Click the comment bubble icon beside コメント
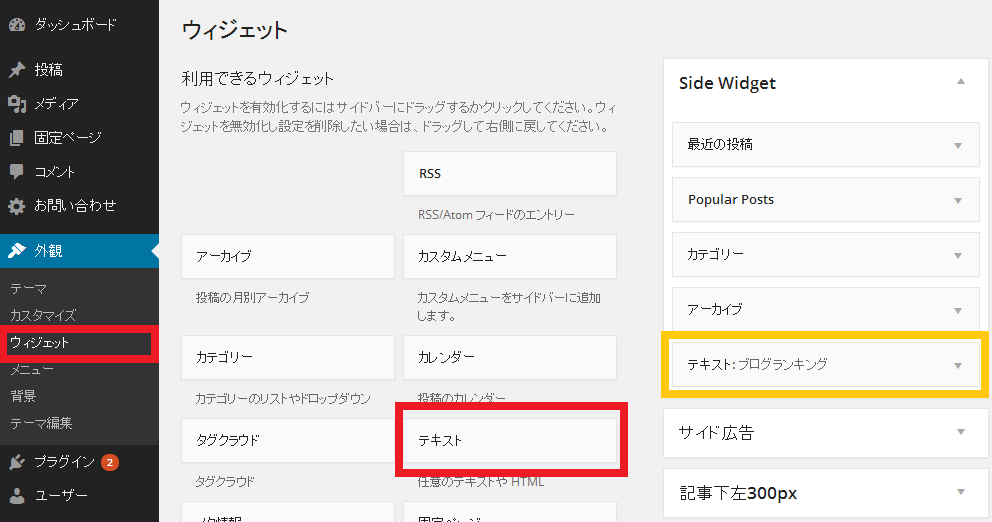Screen dimensions: 992x522 (17, 172)
